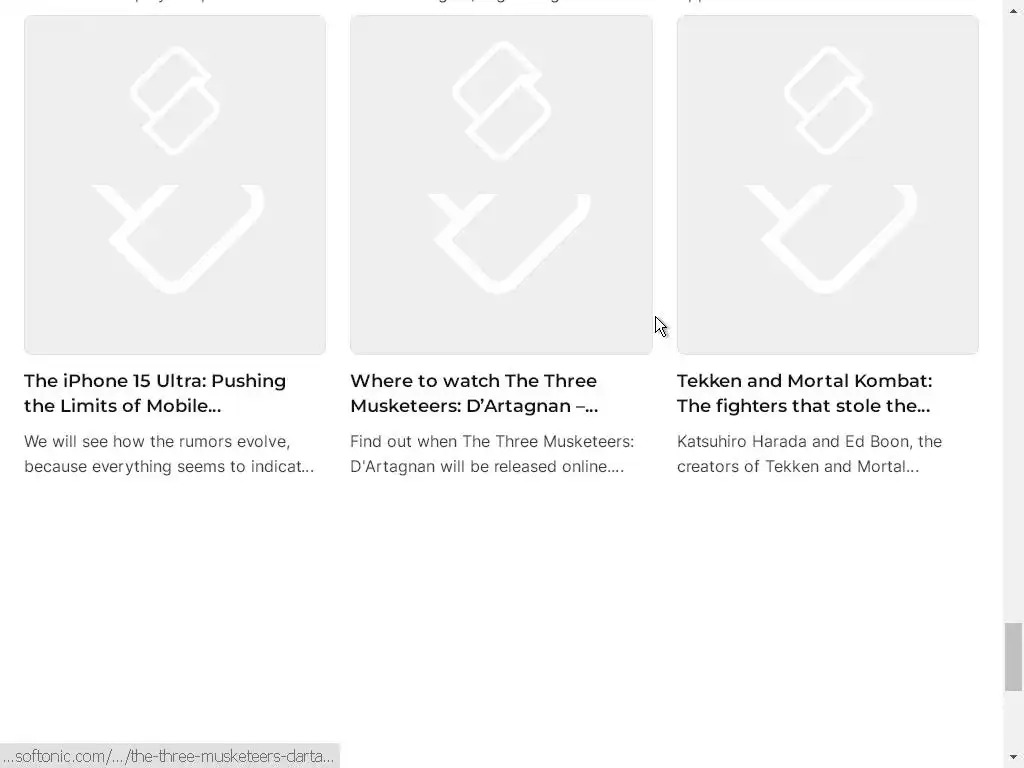Click the scrollbar down arrow

tap(1014, 758)
